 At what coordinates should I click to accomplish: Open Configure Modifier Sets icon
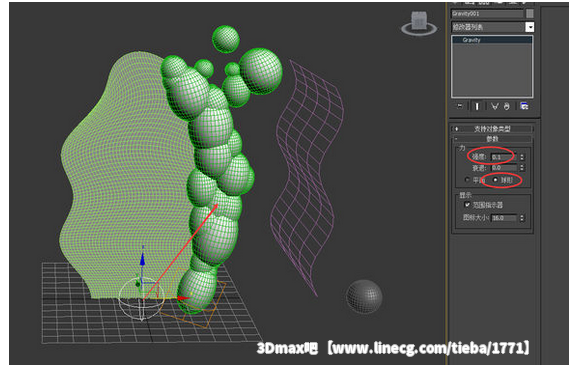point(524,106)
